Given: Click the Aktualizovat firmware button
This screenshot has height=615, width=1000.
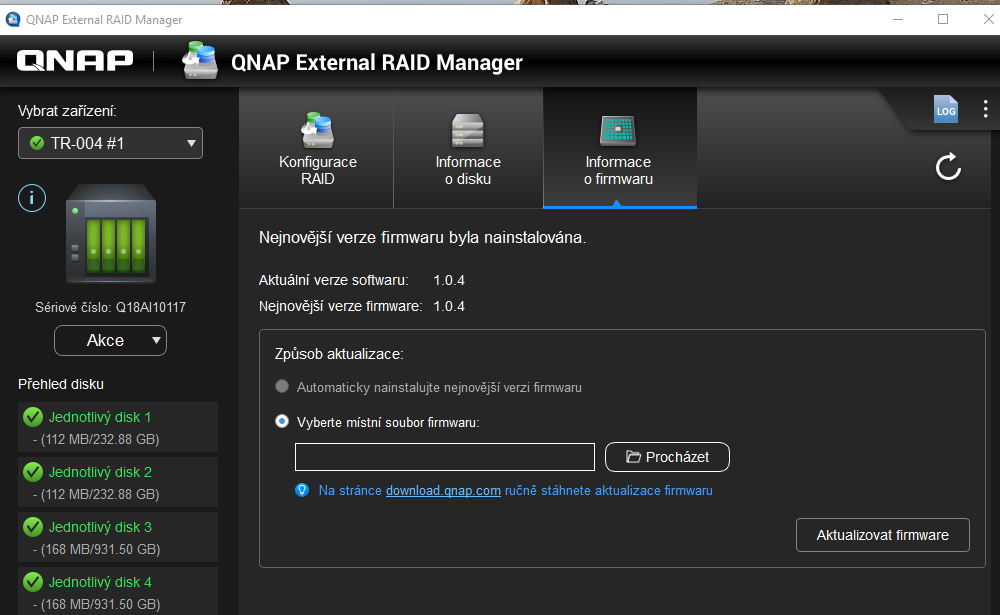Looking at the screenshot, I should tap(882, 535).
